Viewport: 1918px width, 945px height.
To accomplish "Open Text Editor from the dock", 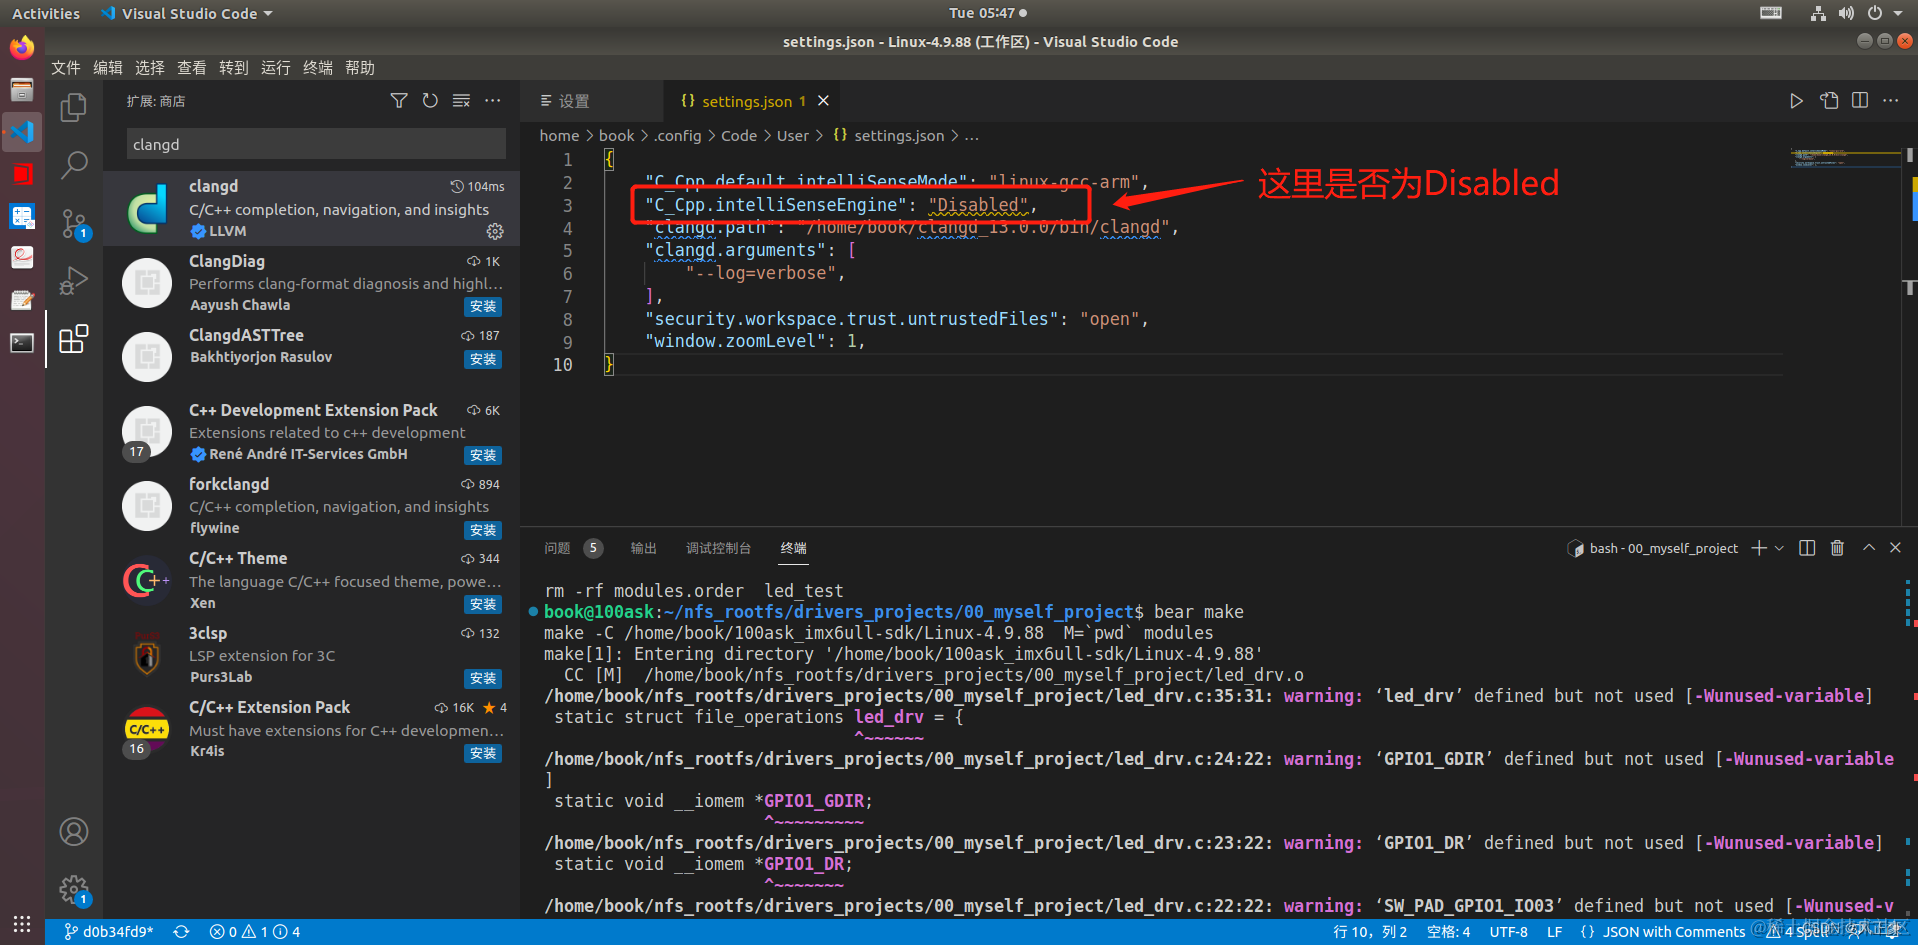I will (22, 300).
